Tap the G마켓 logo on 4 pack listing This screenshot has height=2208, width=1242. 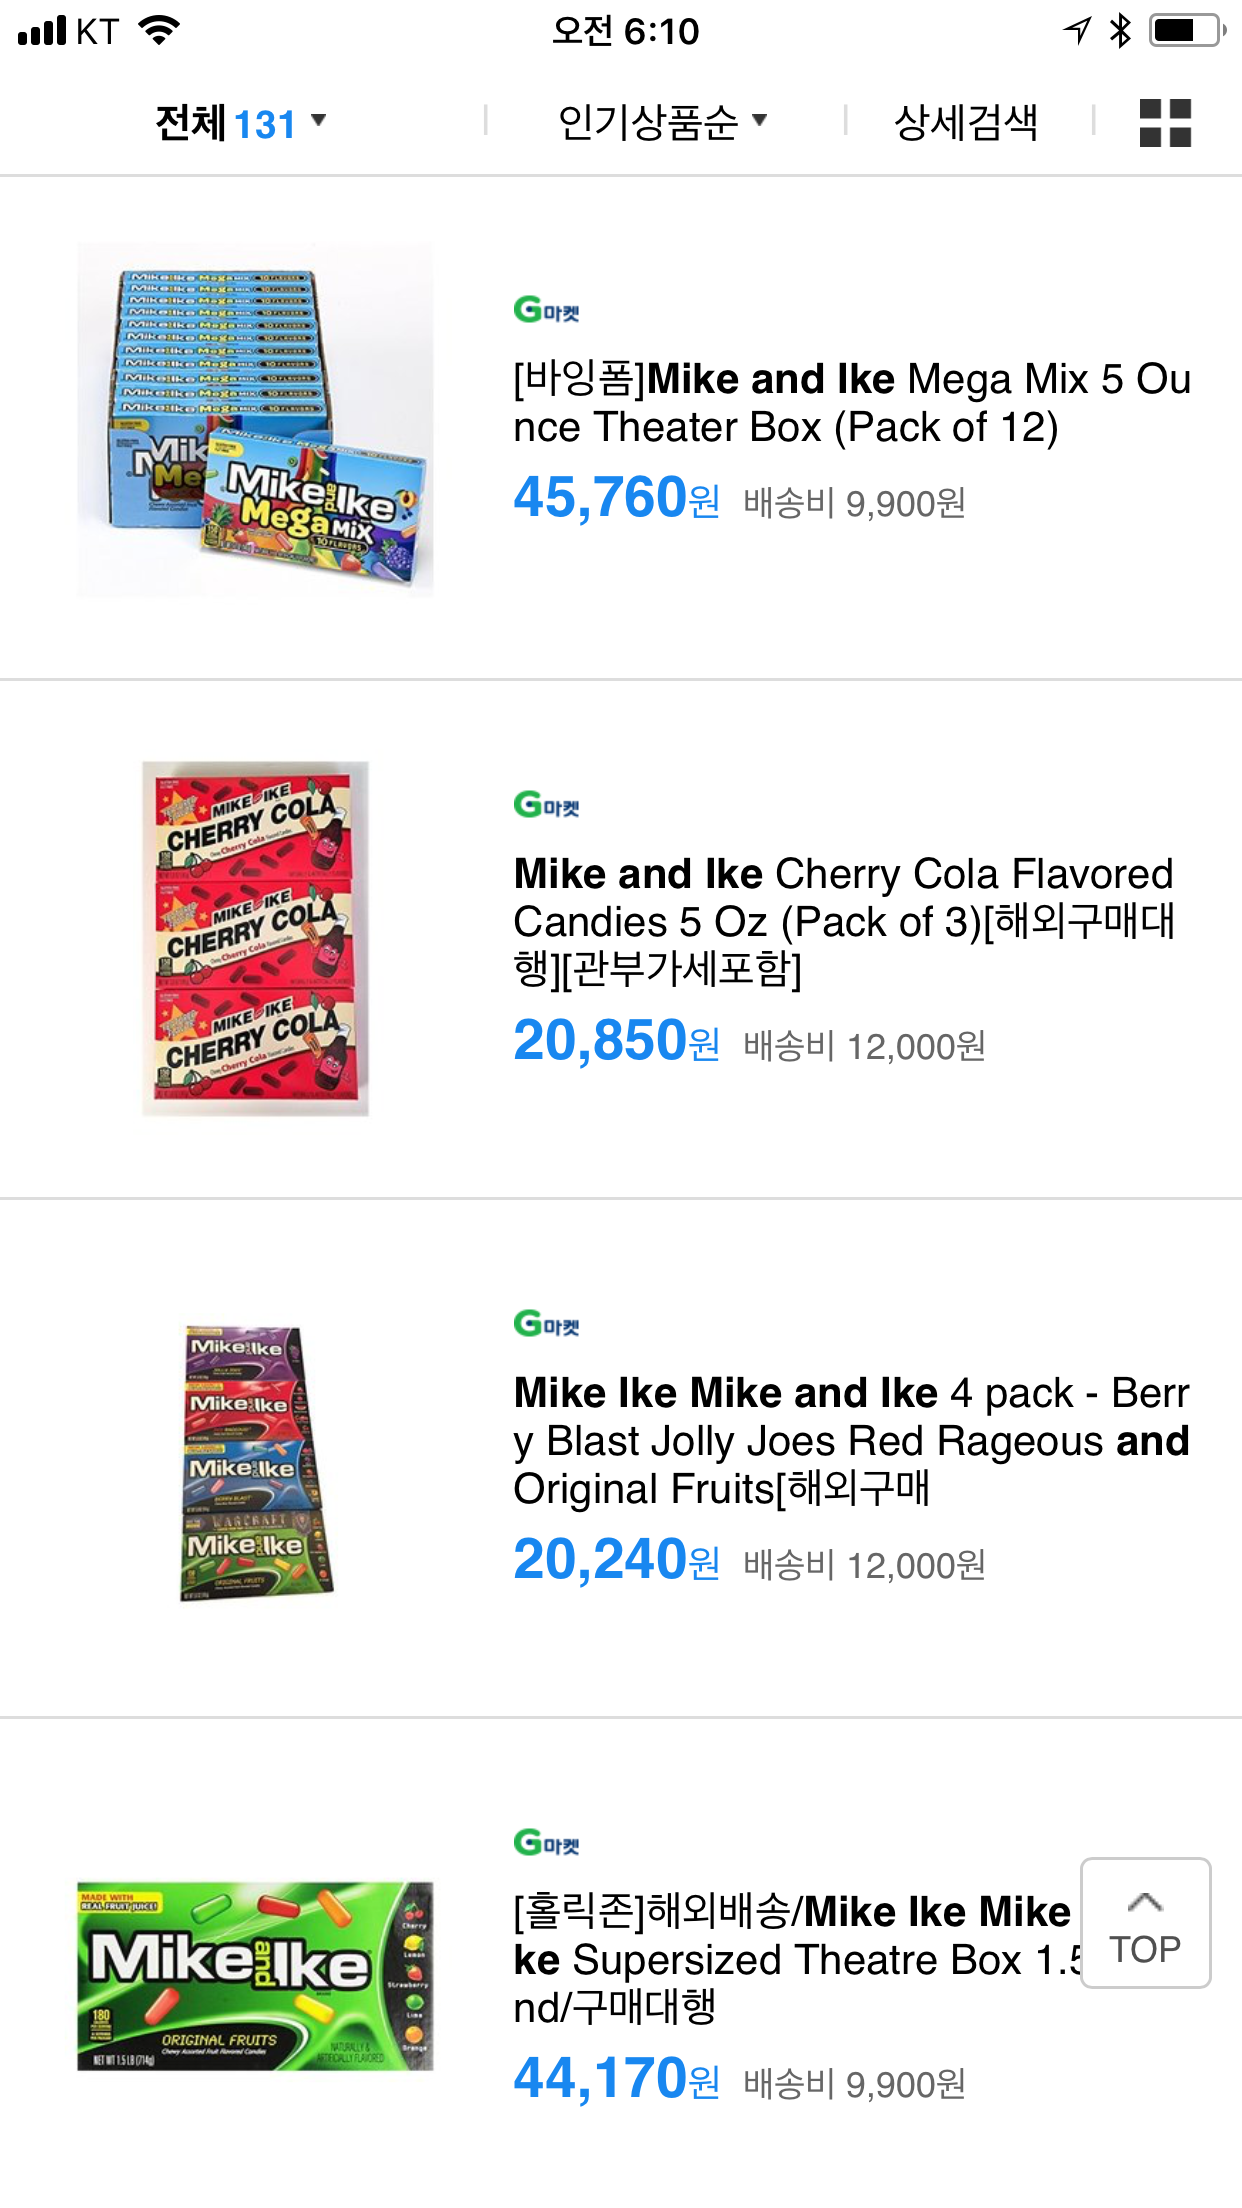[546, 1324]
